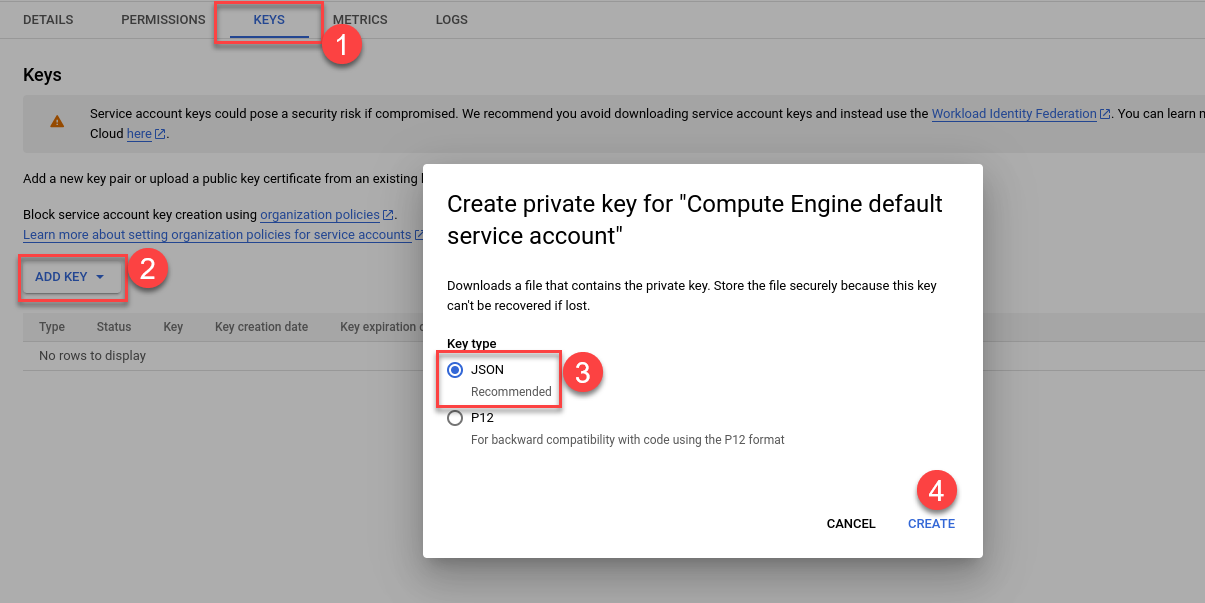Click the orange warning triangle icon
The image size is (1205, 603).
click(x=57, y=122)
